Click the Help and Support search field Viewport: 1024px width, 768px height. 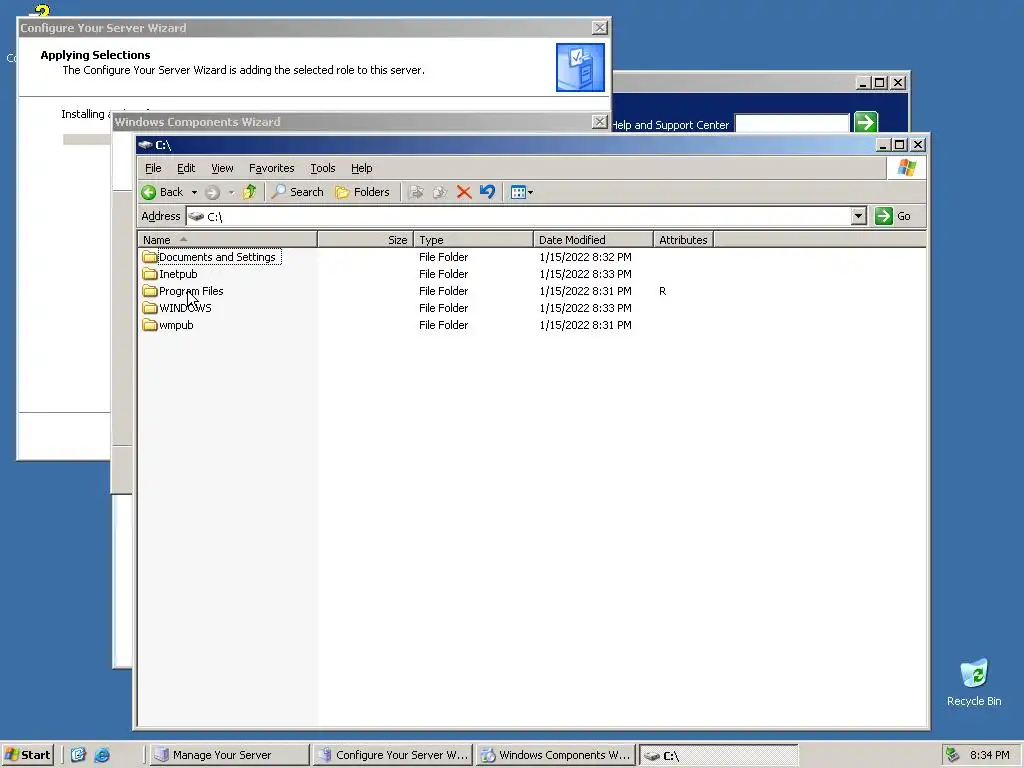point(792,123)
